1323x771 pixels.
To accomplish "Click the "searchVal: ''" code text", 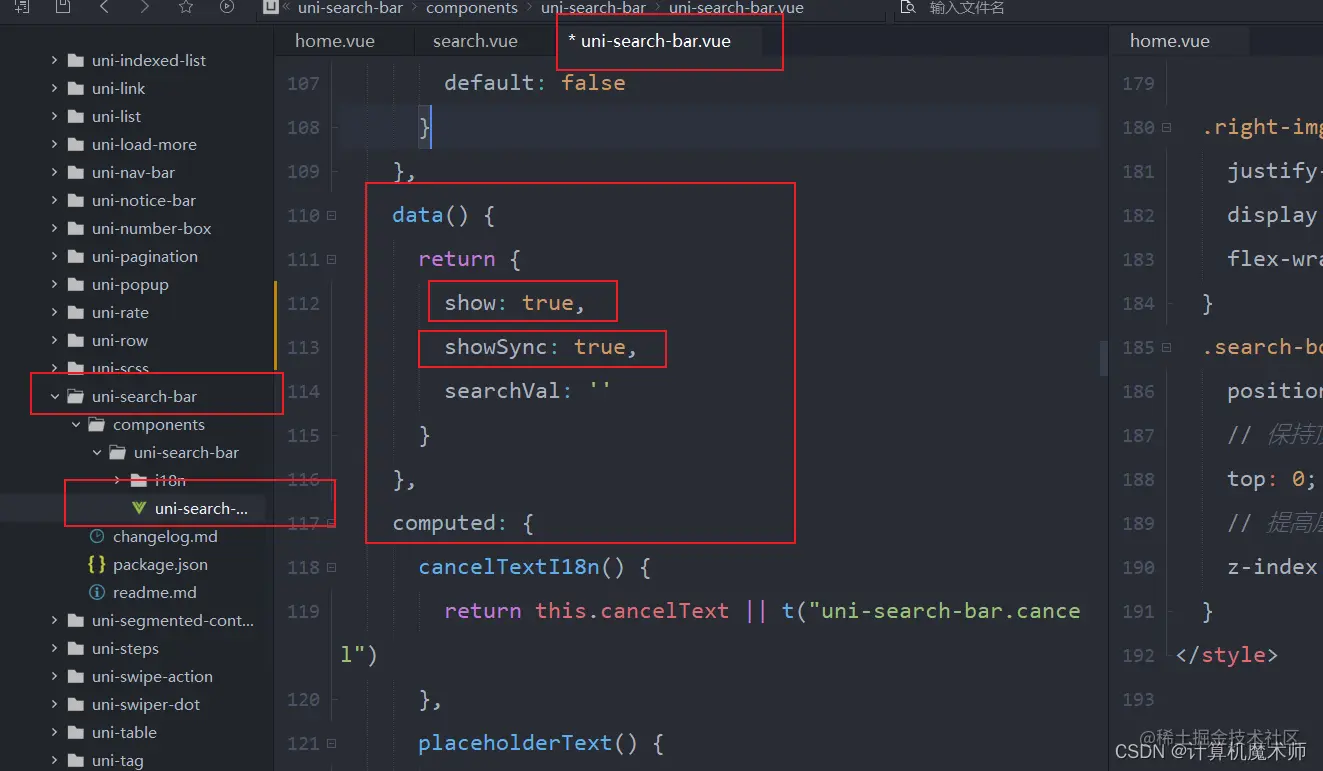I will tap(528, 391).
